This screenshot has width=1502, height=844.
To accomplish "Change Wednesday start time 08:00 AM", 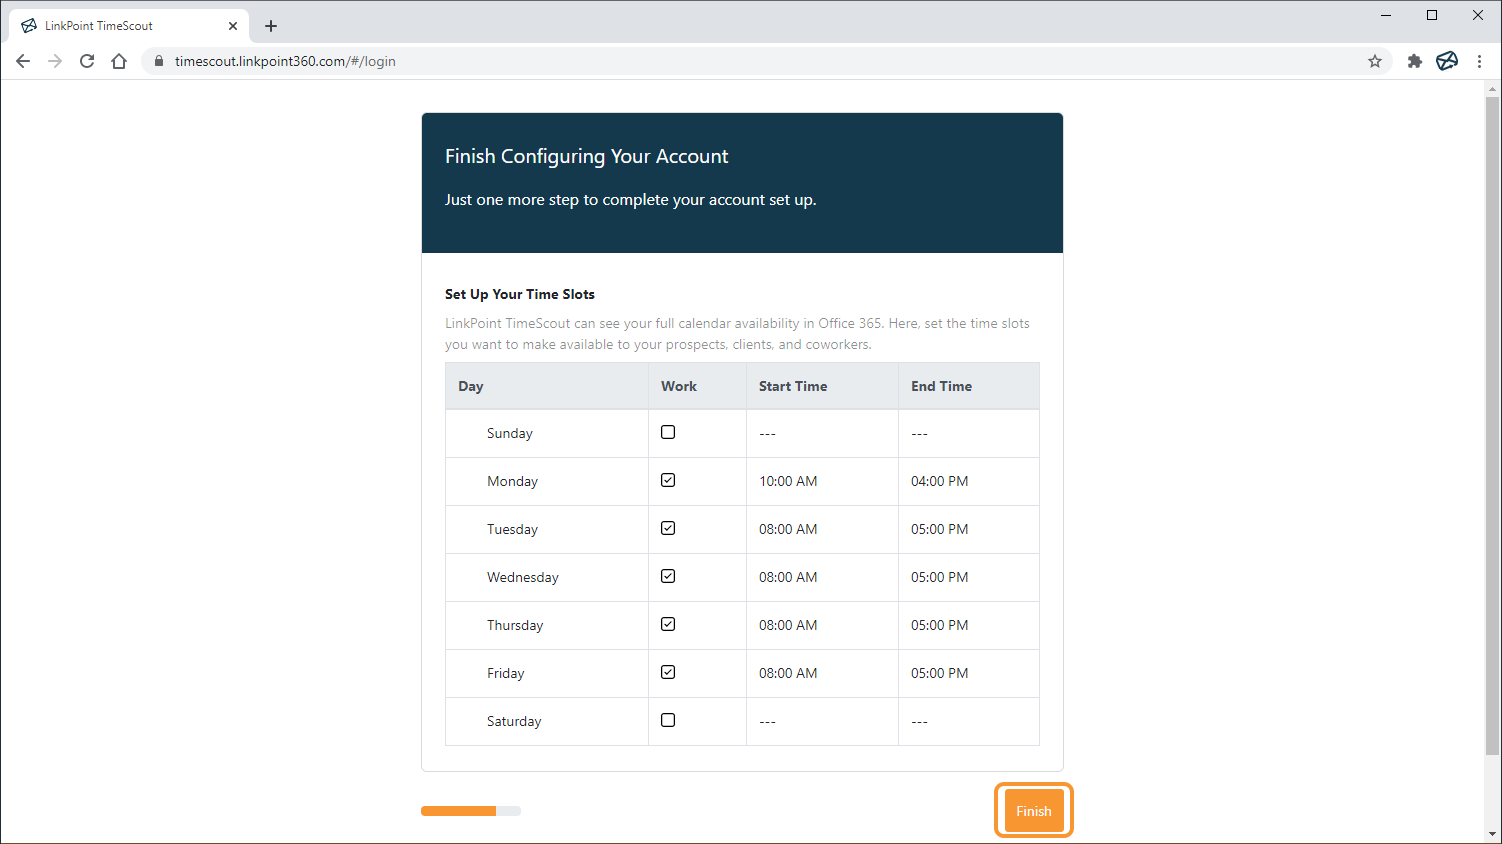I will pos(788,577).
